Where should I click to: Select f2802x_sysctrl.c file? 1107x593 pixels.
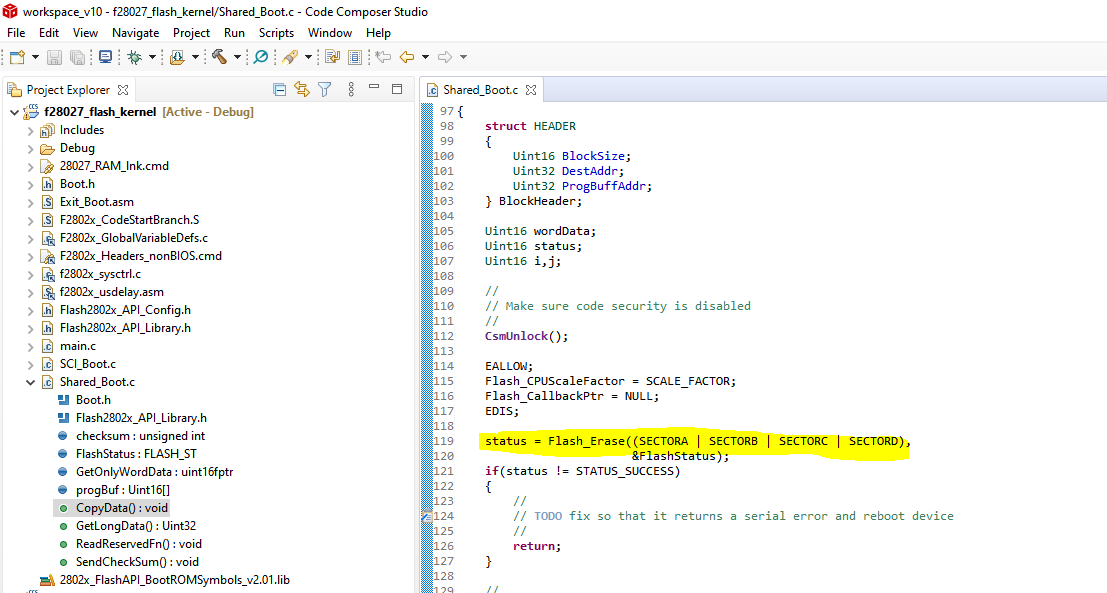[x=100, y=274]
